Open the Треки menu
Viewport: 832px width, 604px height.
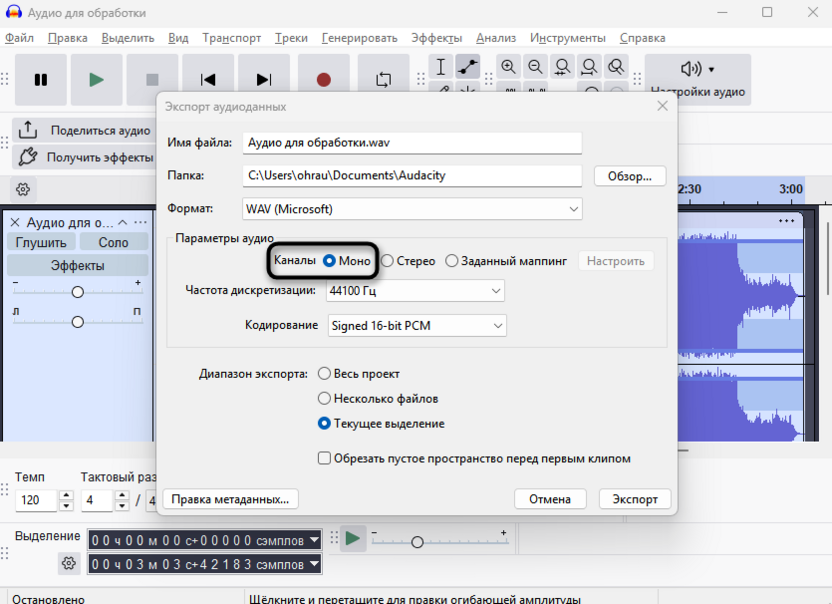point(291,38)
